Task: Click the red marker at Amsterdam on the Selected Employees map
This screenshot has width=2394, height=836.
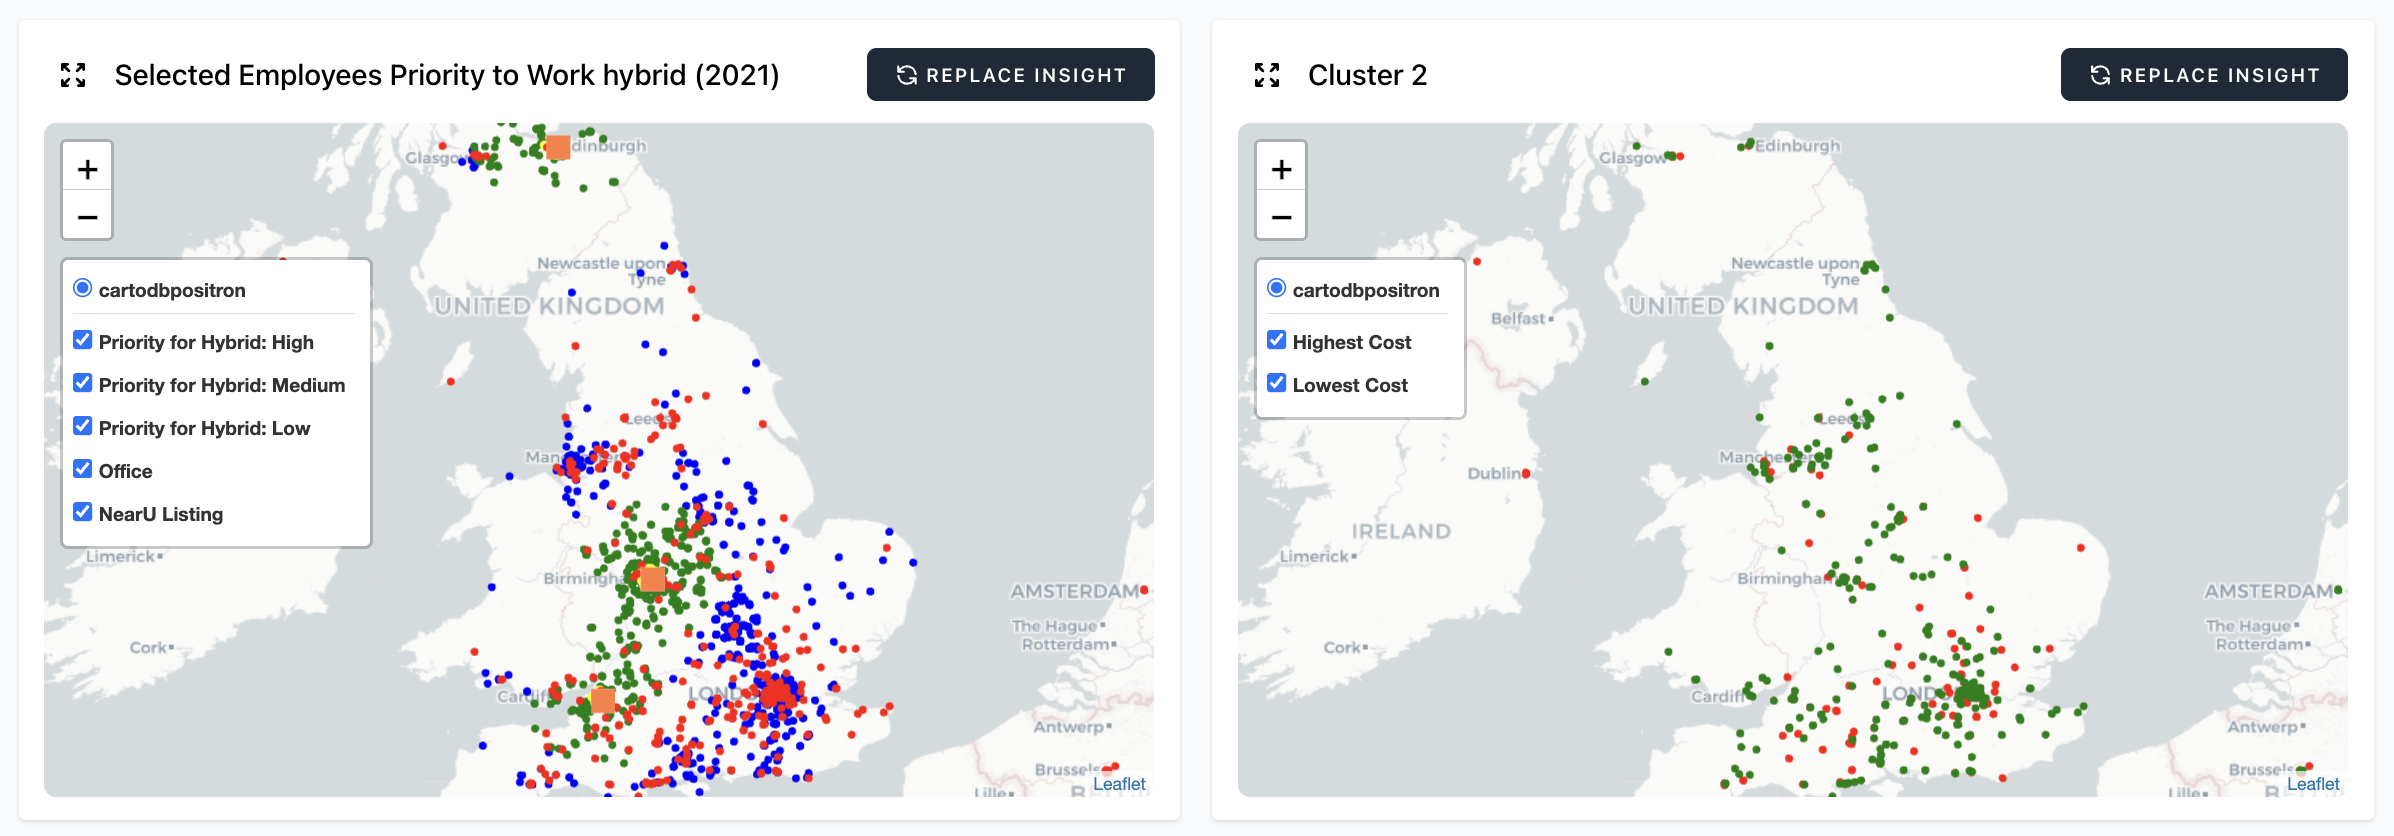Action: pyautogui.click(x=1144, y=590)
